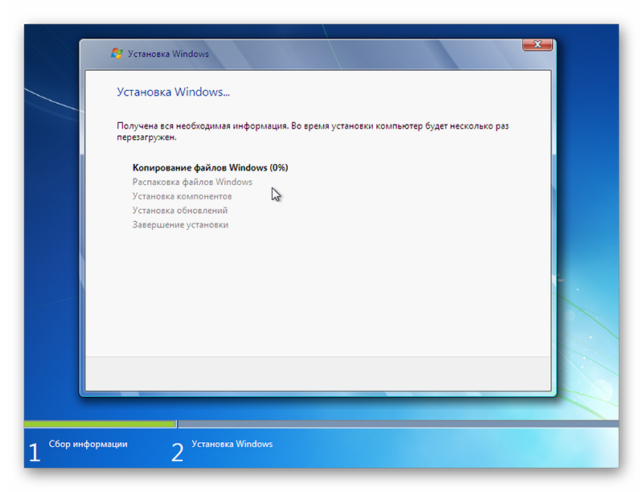Select 'Установка обновлений' step
Viewport: 643px width, 492px height.
(x=180, y=210)
